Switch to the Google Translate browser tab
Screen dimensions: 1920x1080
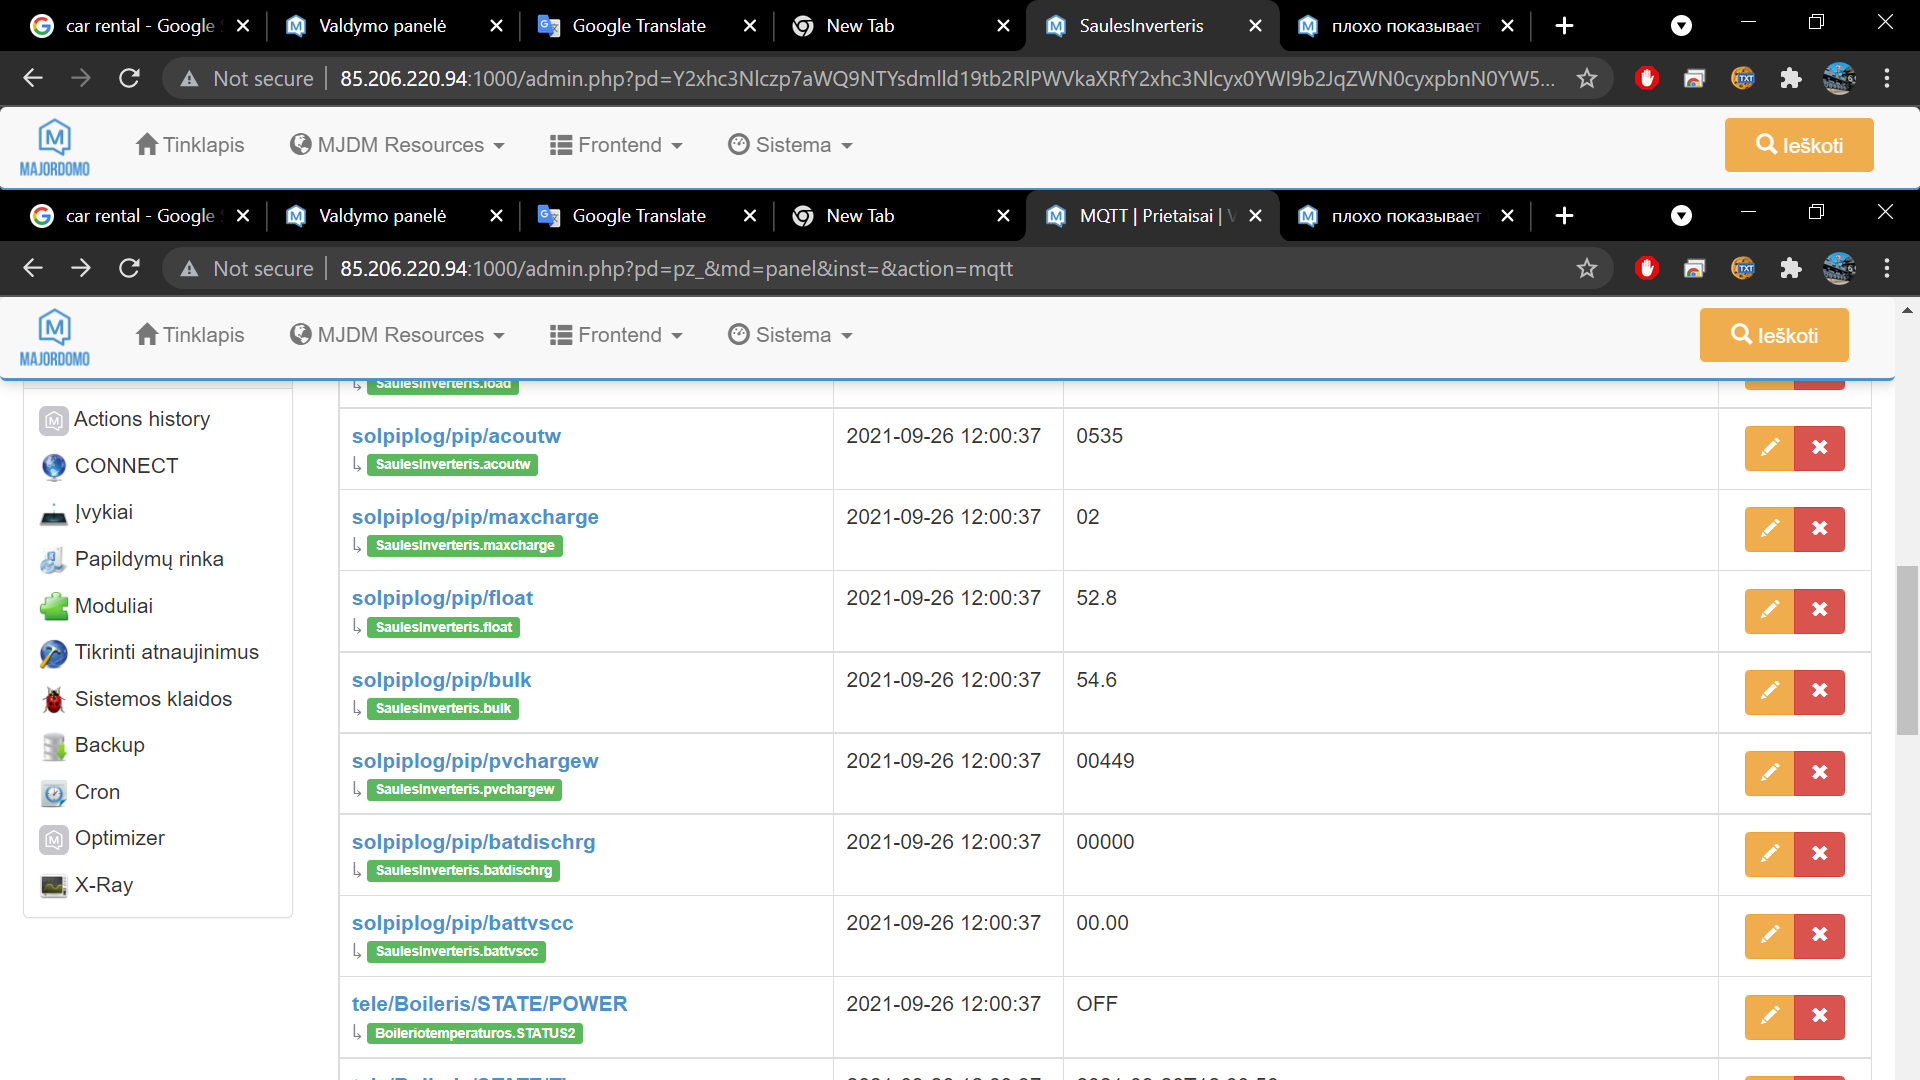coord(638,216)
